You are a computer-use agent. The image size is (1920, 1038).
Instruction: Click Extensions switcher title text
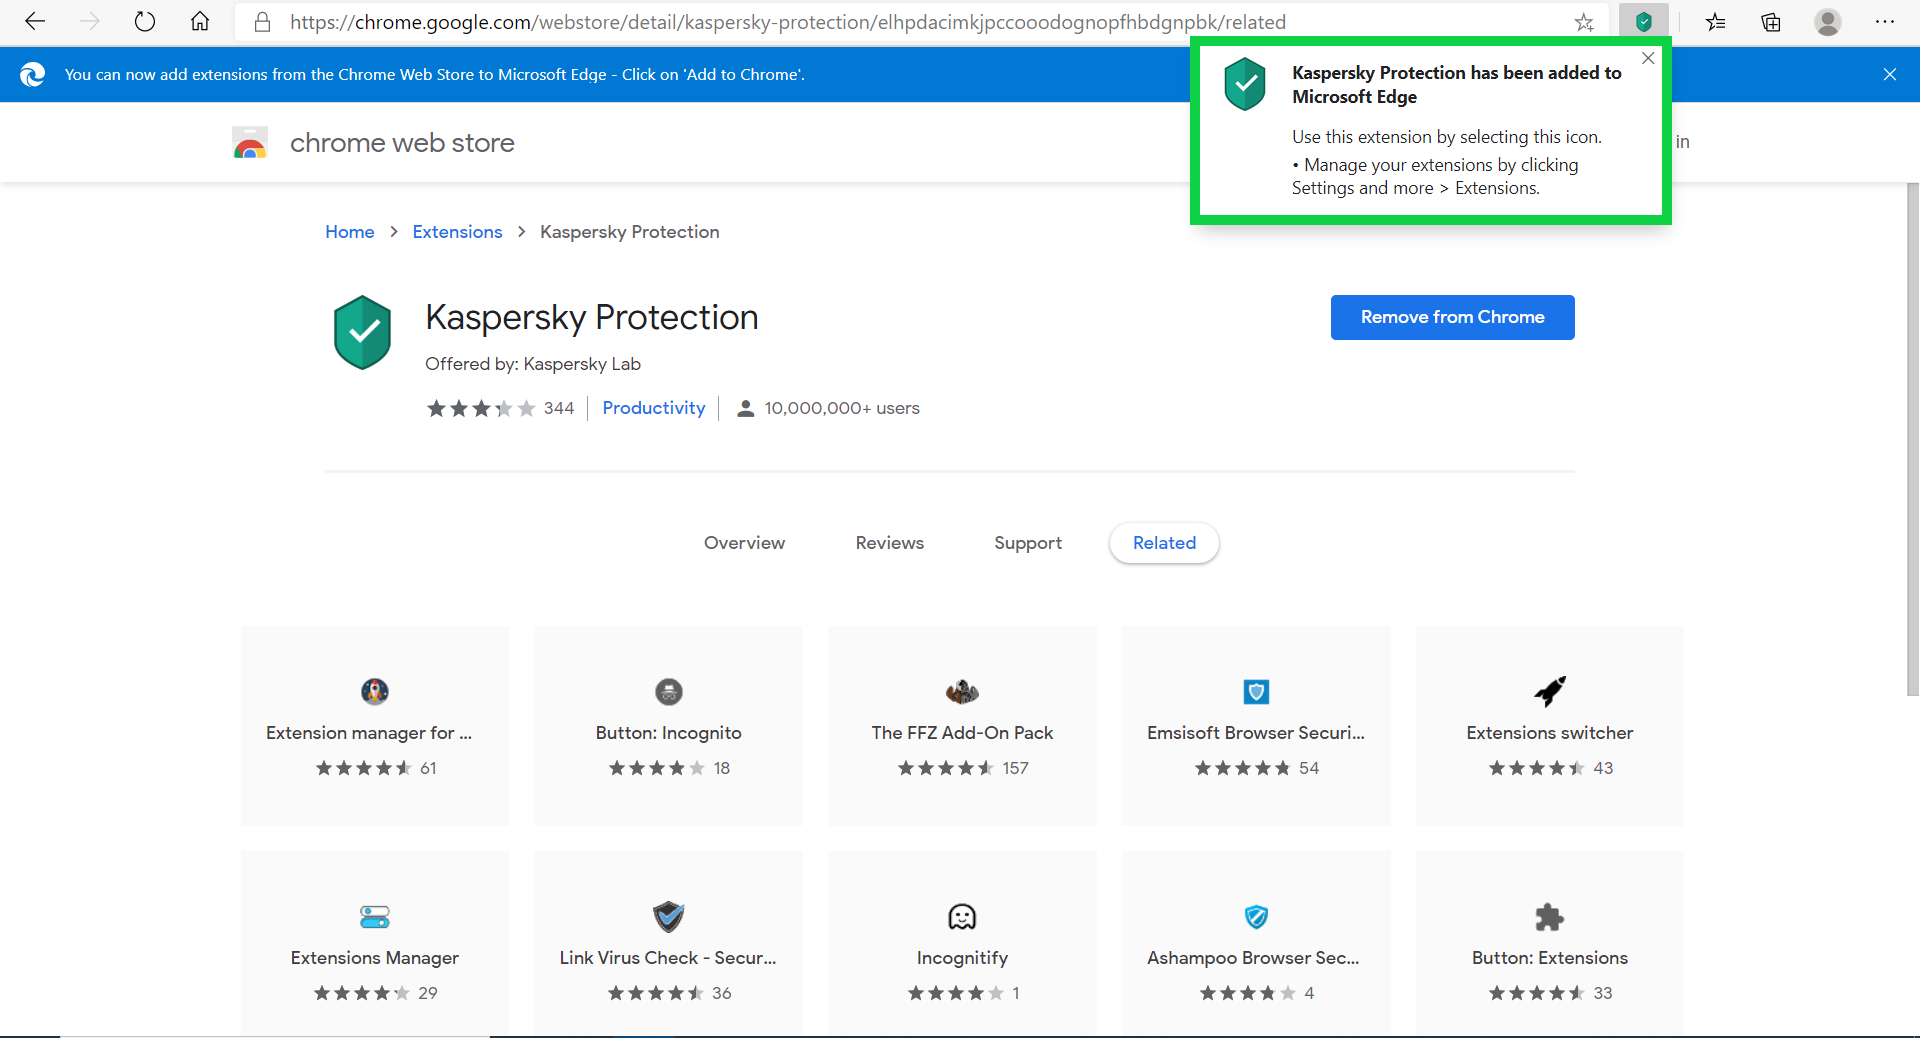[x=1550, y=733]
